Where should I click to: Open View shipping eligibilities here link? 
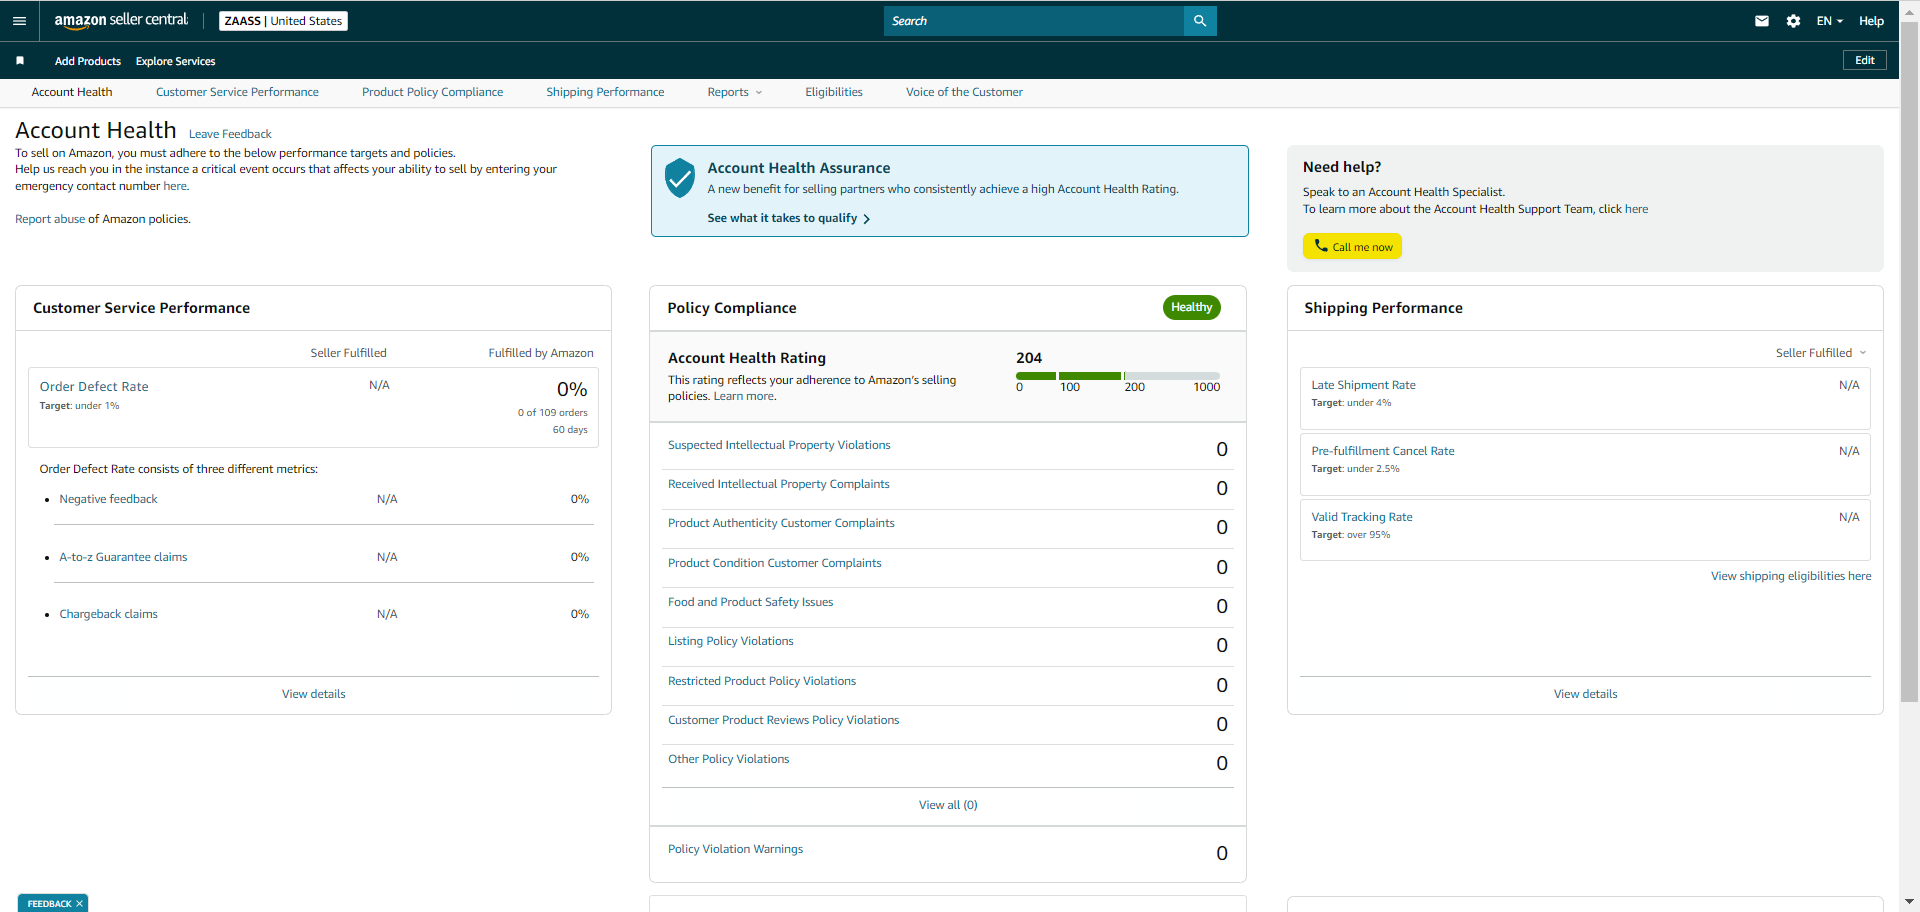(x=1791, y=576)
